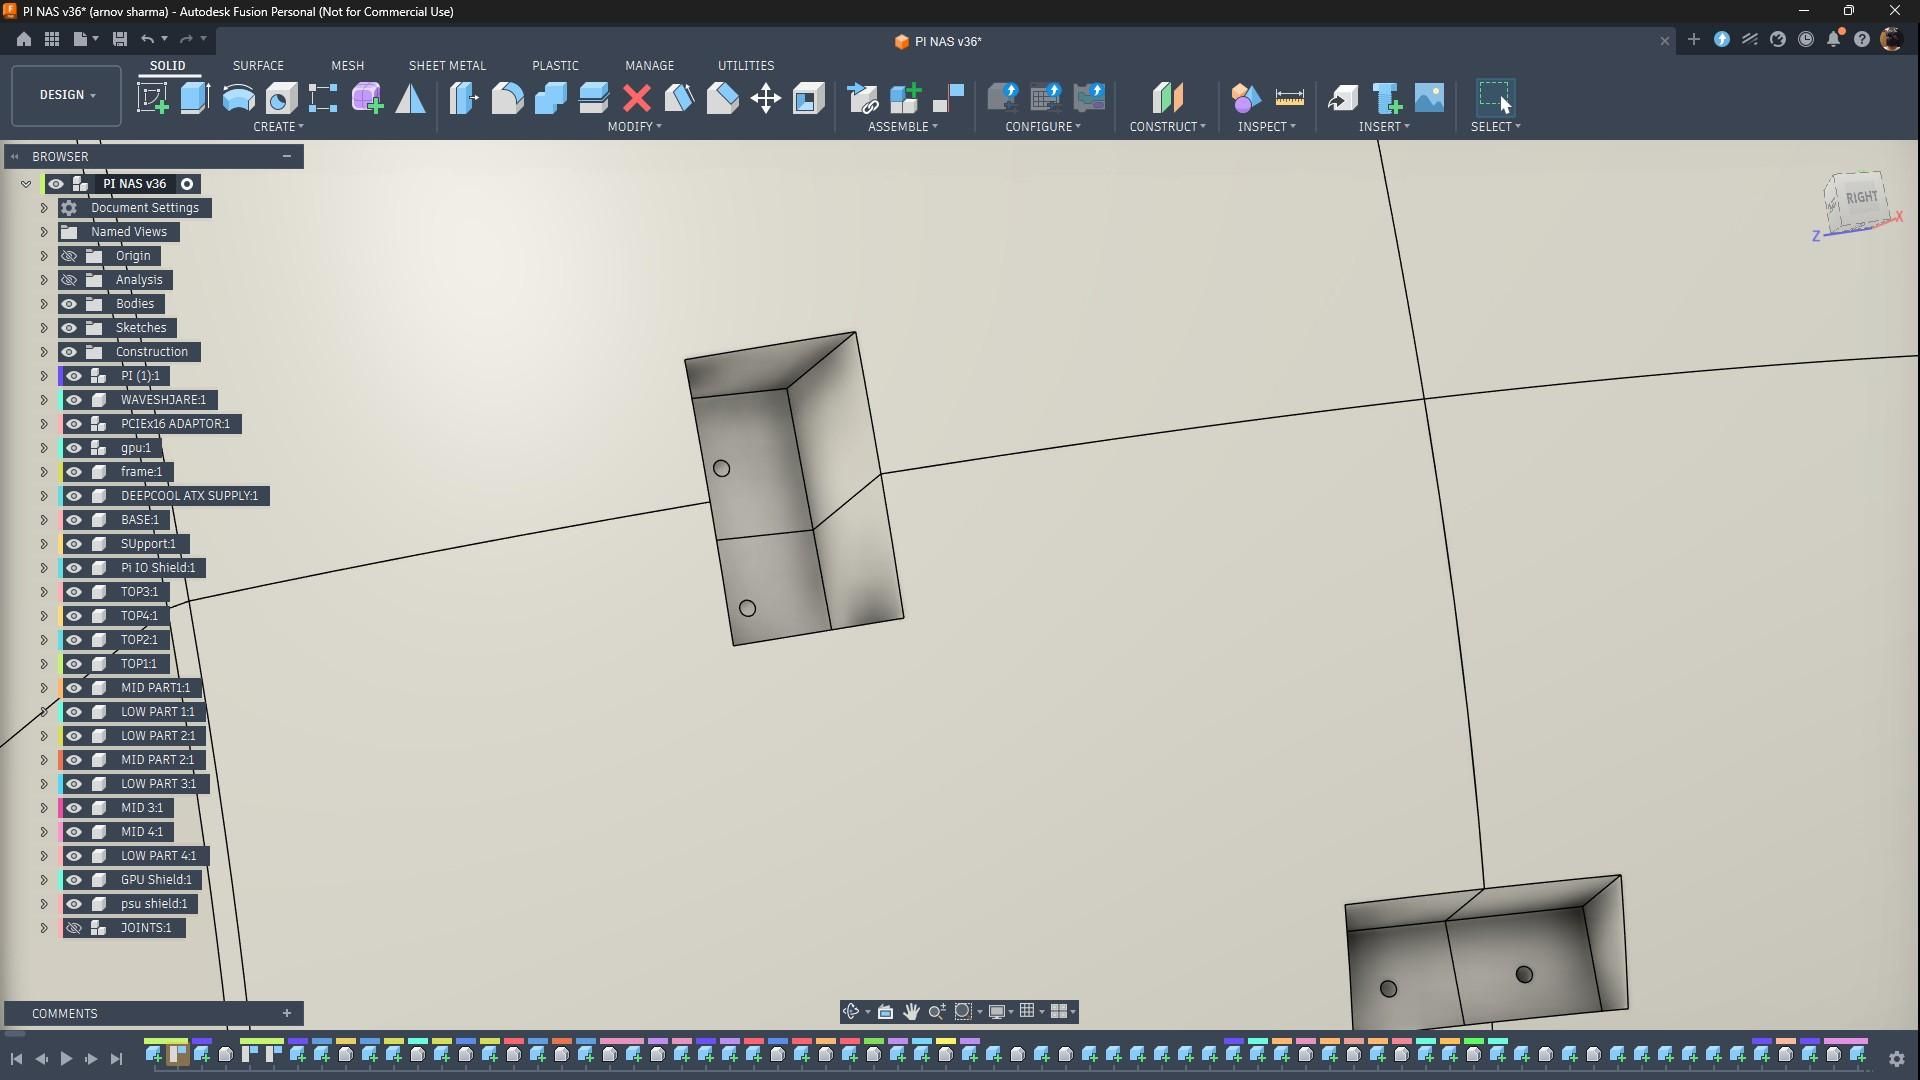The height and width of the screenshot is (1080, 1920).
Task: Select the Fillet tool
Action: coord(507,98)
